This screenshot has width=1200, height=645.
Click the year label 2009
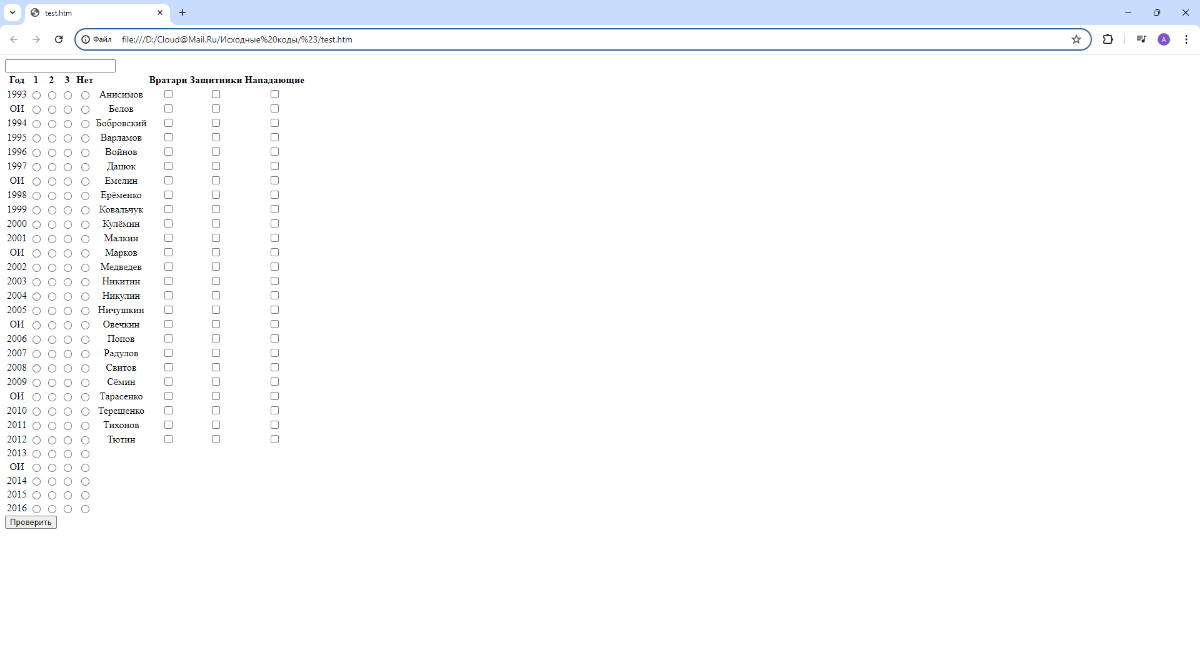point(17,382)
